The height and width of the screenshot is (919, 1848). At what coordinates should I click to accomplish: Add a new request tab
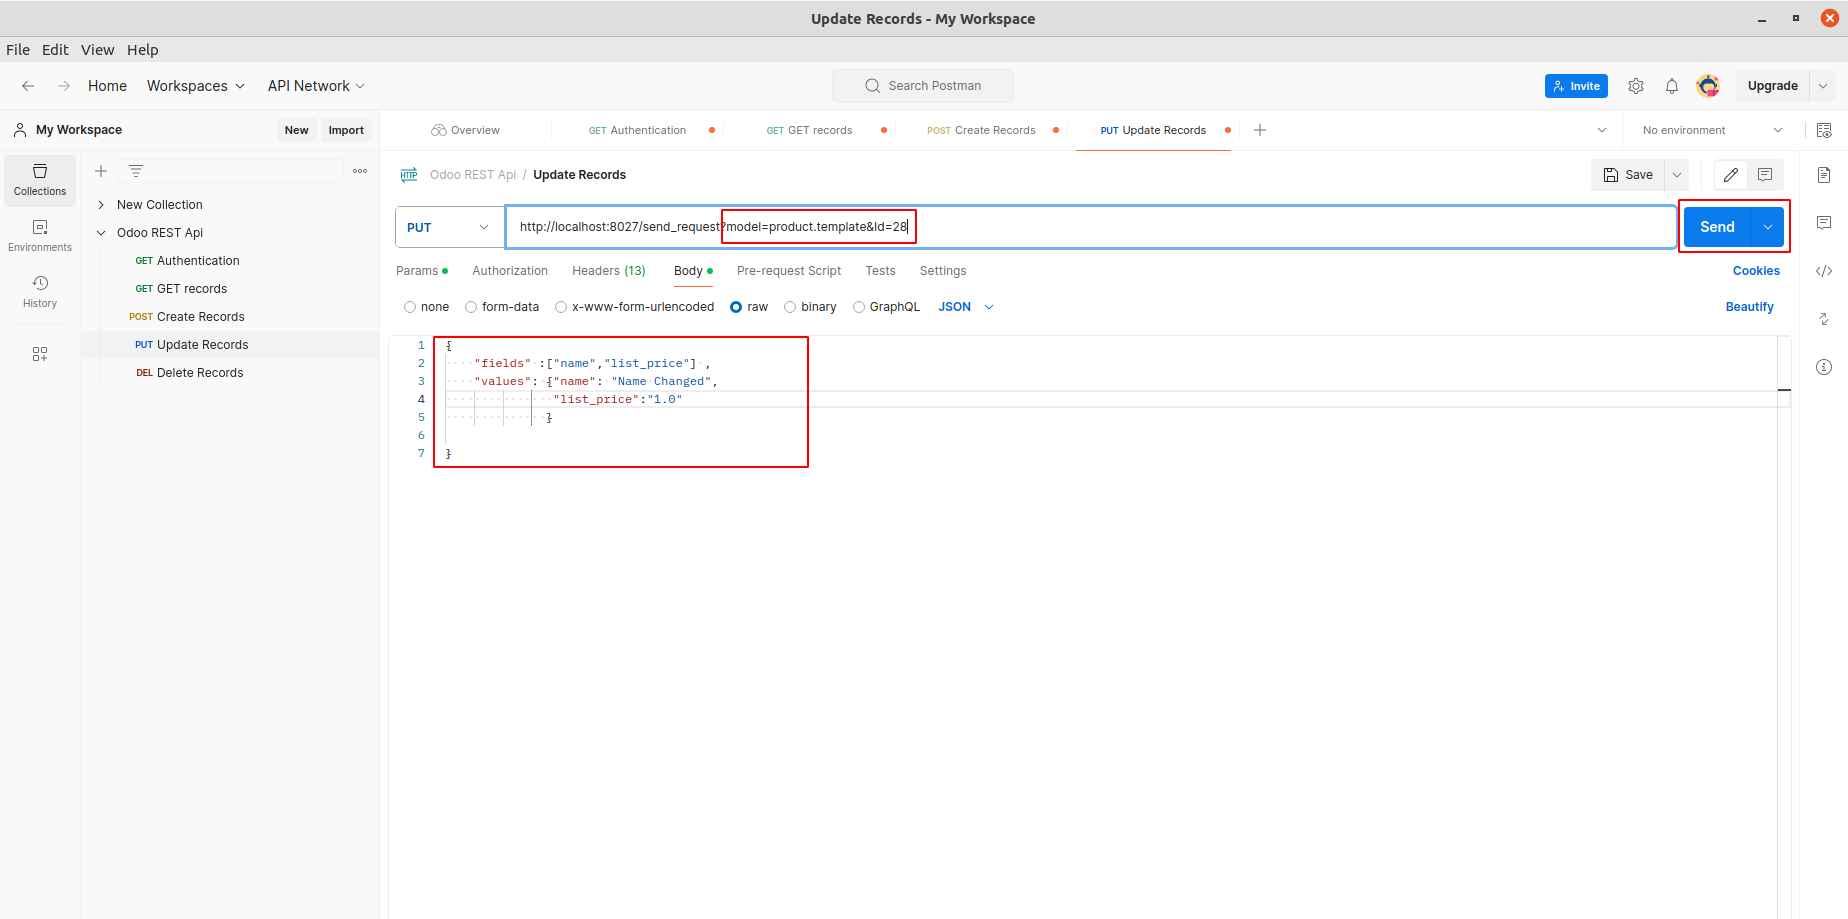tap(1260, 130)
